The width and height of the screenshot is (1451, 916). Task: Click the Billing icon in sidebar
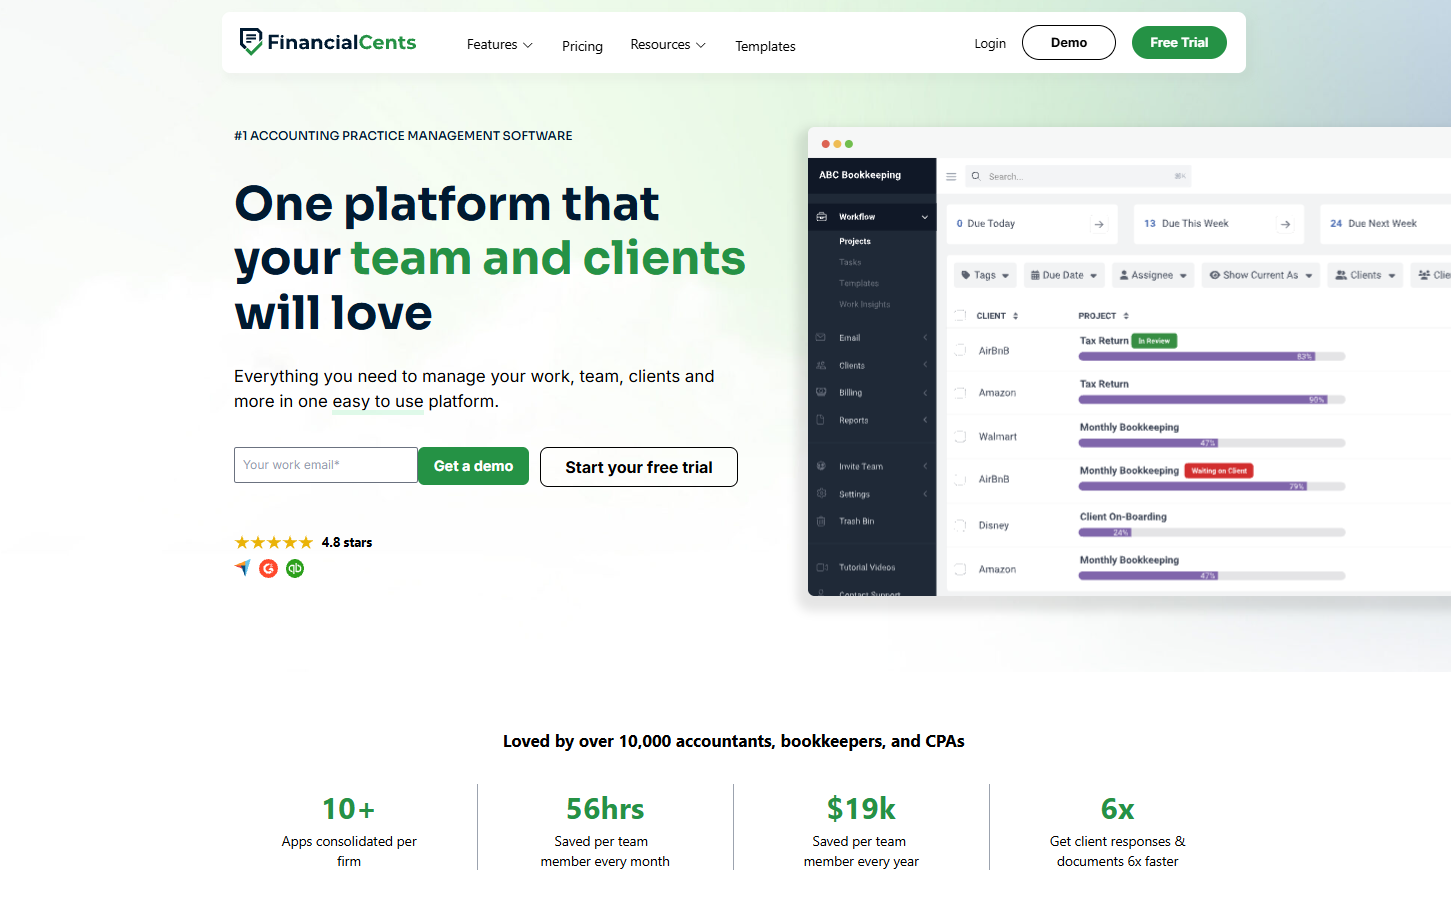coord(821,393)
